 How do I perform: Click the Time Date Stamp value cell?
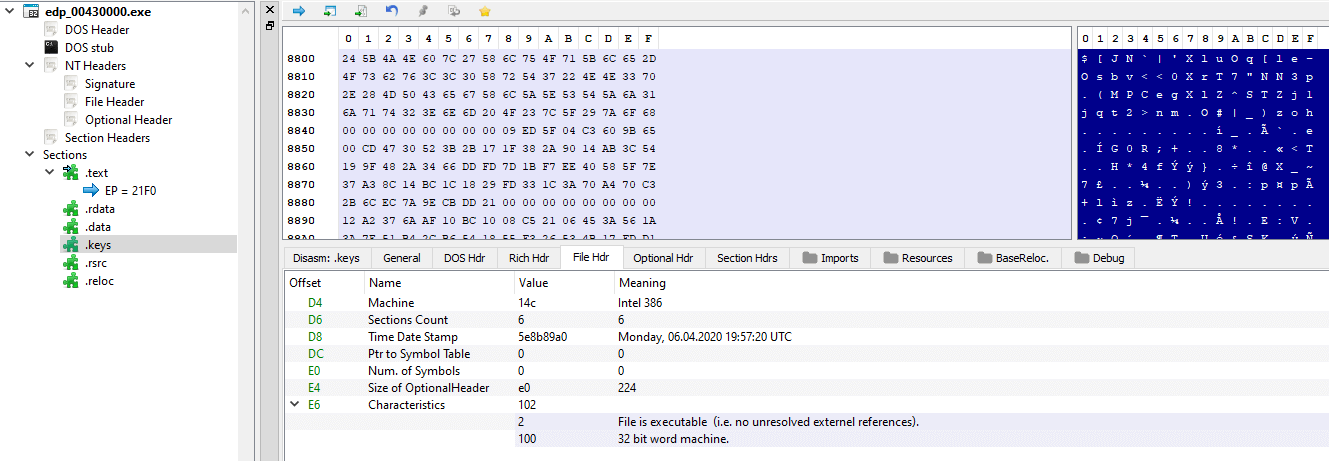tap(543, 337)
